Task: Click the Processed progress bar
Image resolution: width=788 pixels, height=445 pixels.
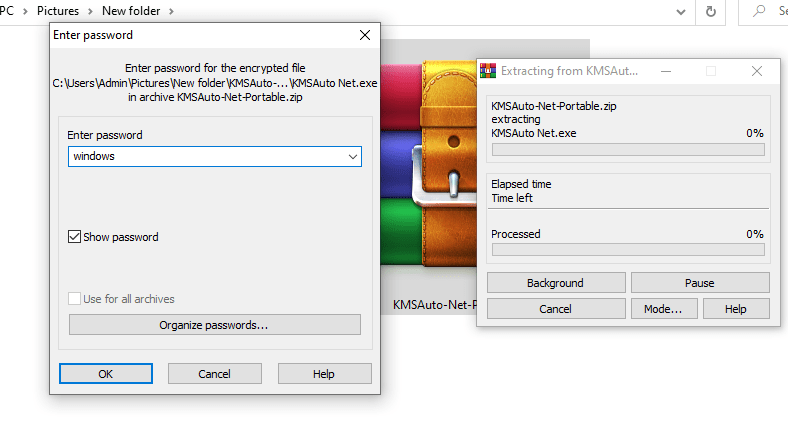Action: [x=628, y=249]
